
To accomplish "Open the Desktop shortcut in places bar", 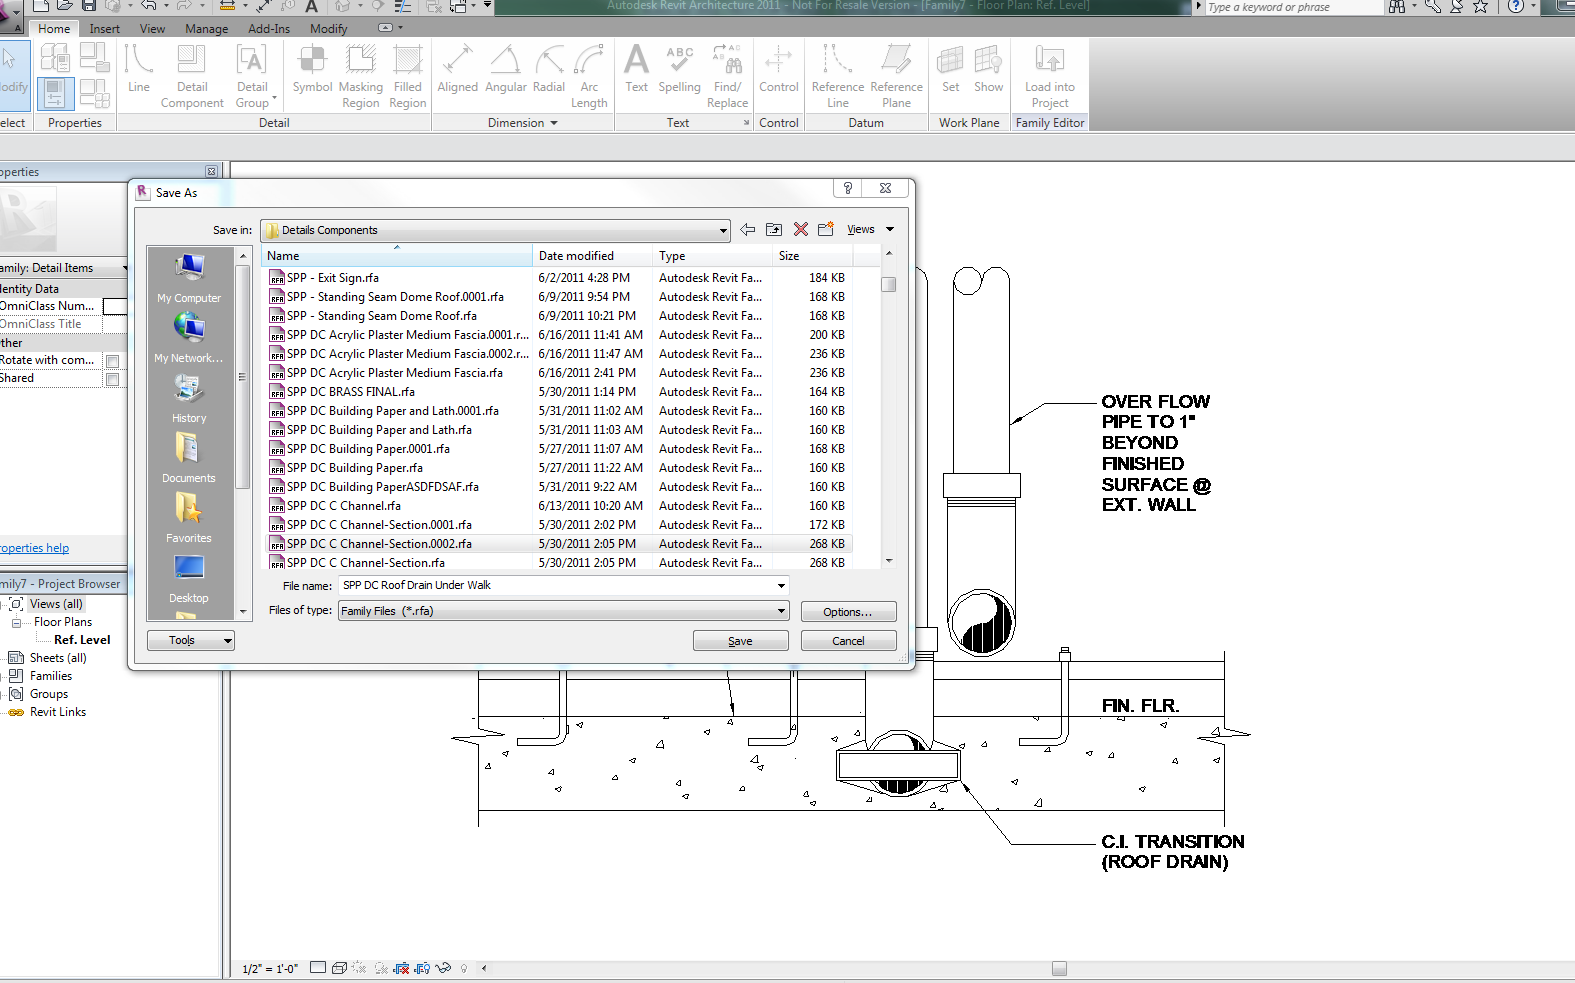I will coord(189,579).
